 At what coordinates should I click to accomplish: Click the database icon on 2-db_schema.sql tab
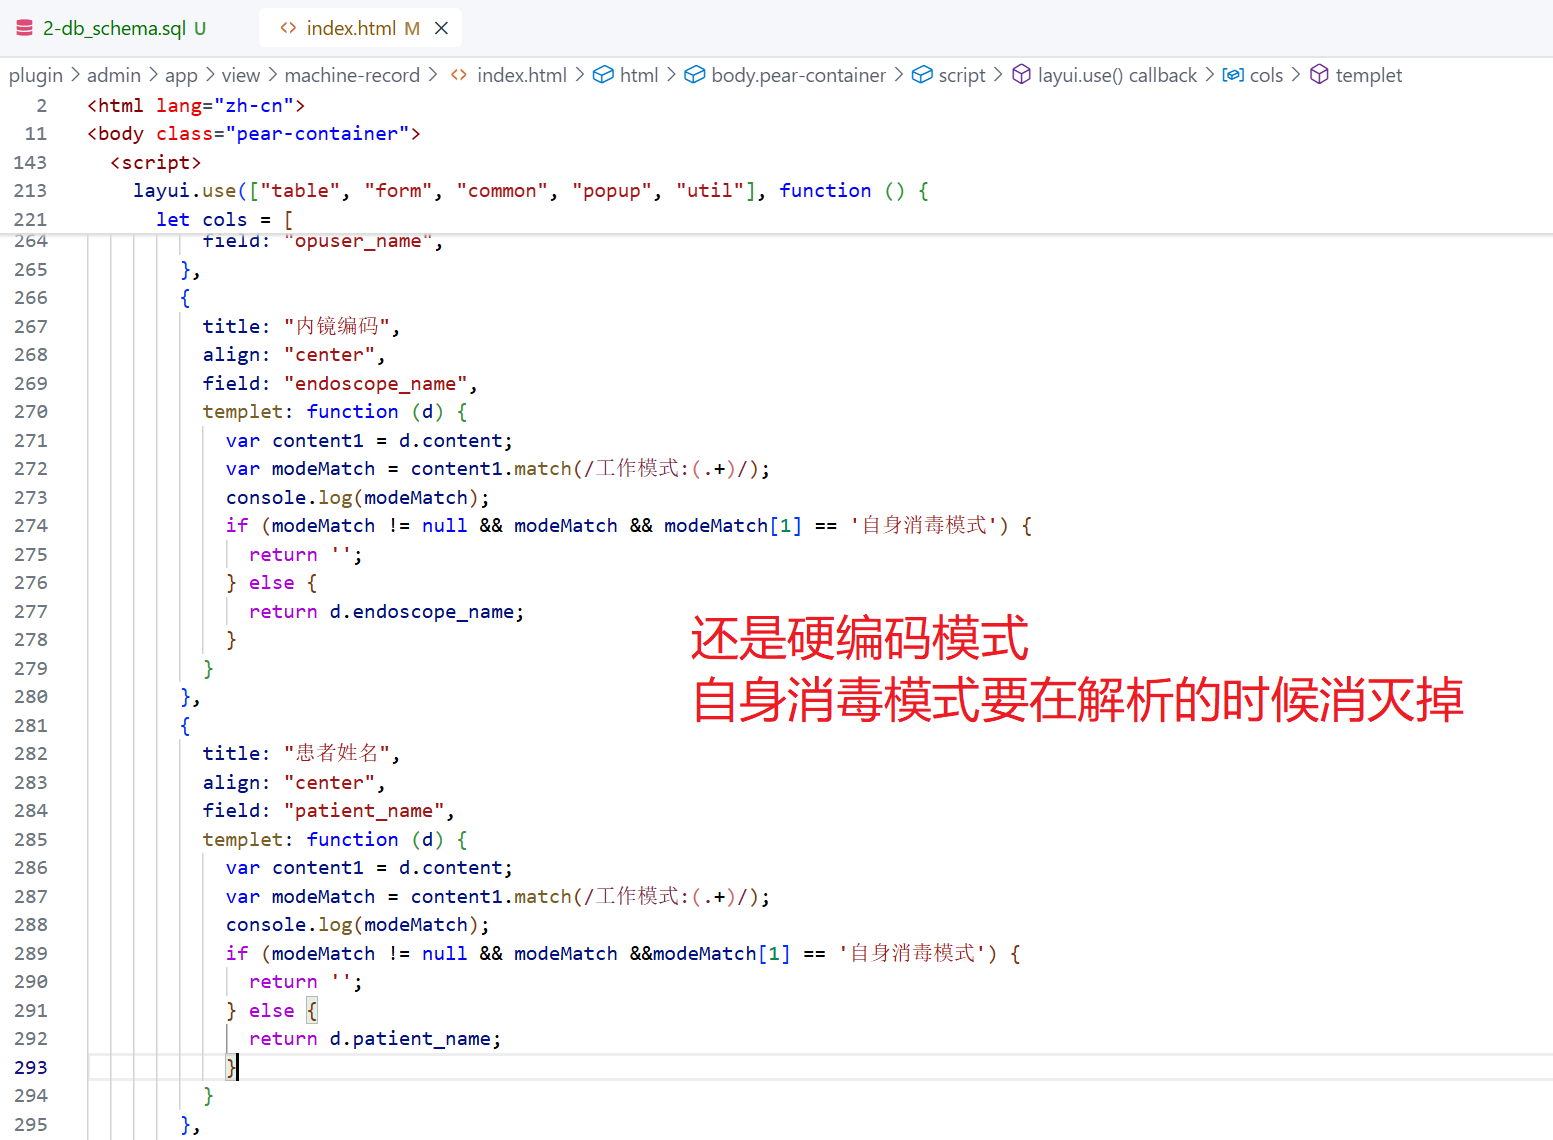click(25, 28)
